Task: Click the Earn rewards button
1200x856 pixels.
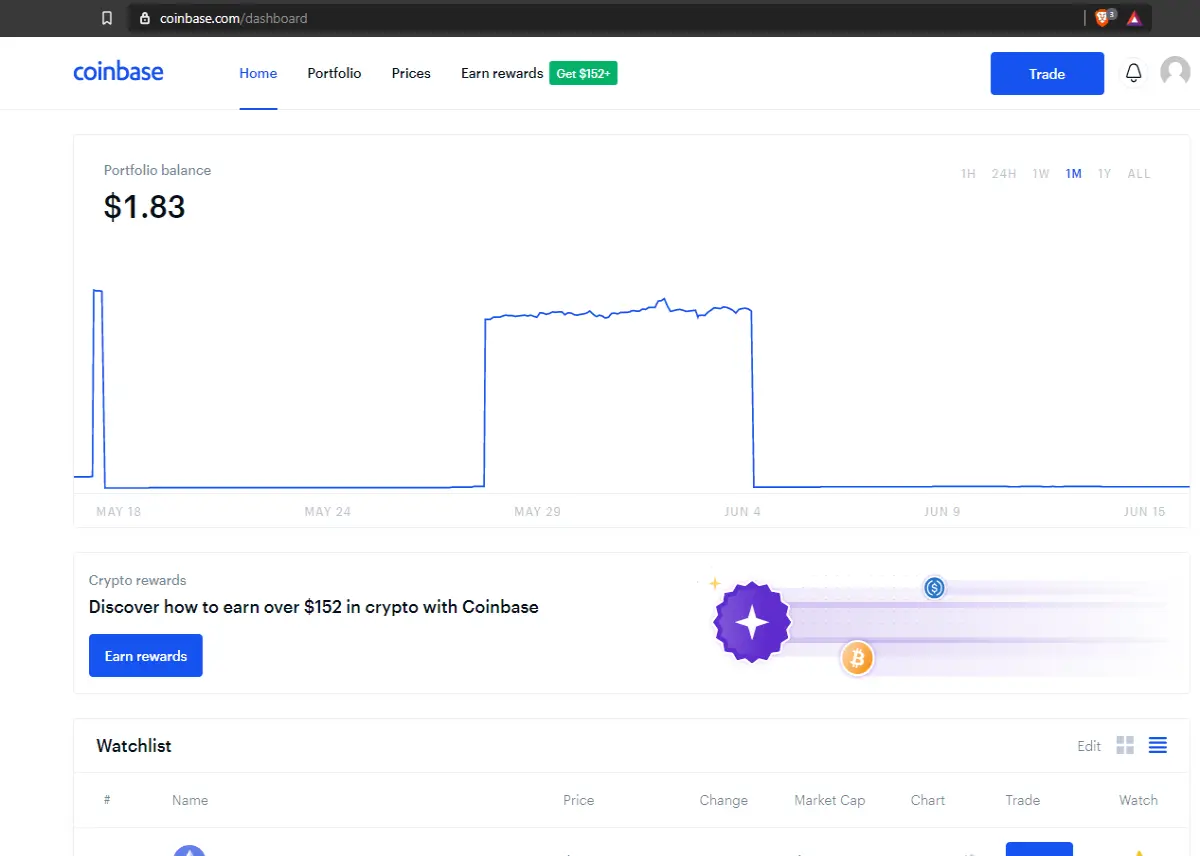Action: point(146,656)
